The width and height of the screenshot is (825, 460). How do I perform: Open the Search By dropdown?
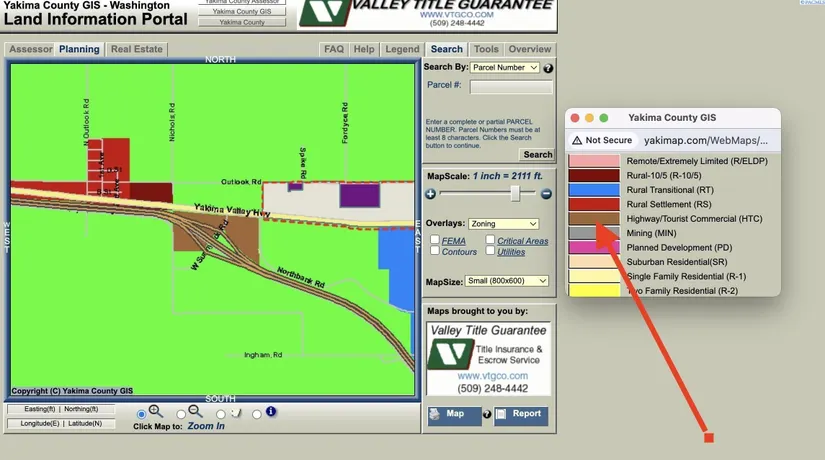[x=505, y=68]
